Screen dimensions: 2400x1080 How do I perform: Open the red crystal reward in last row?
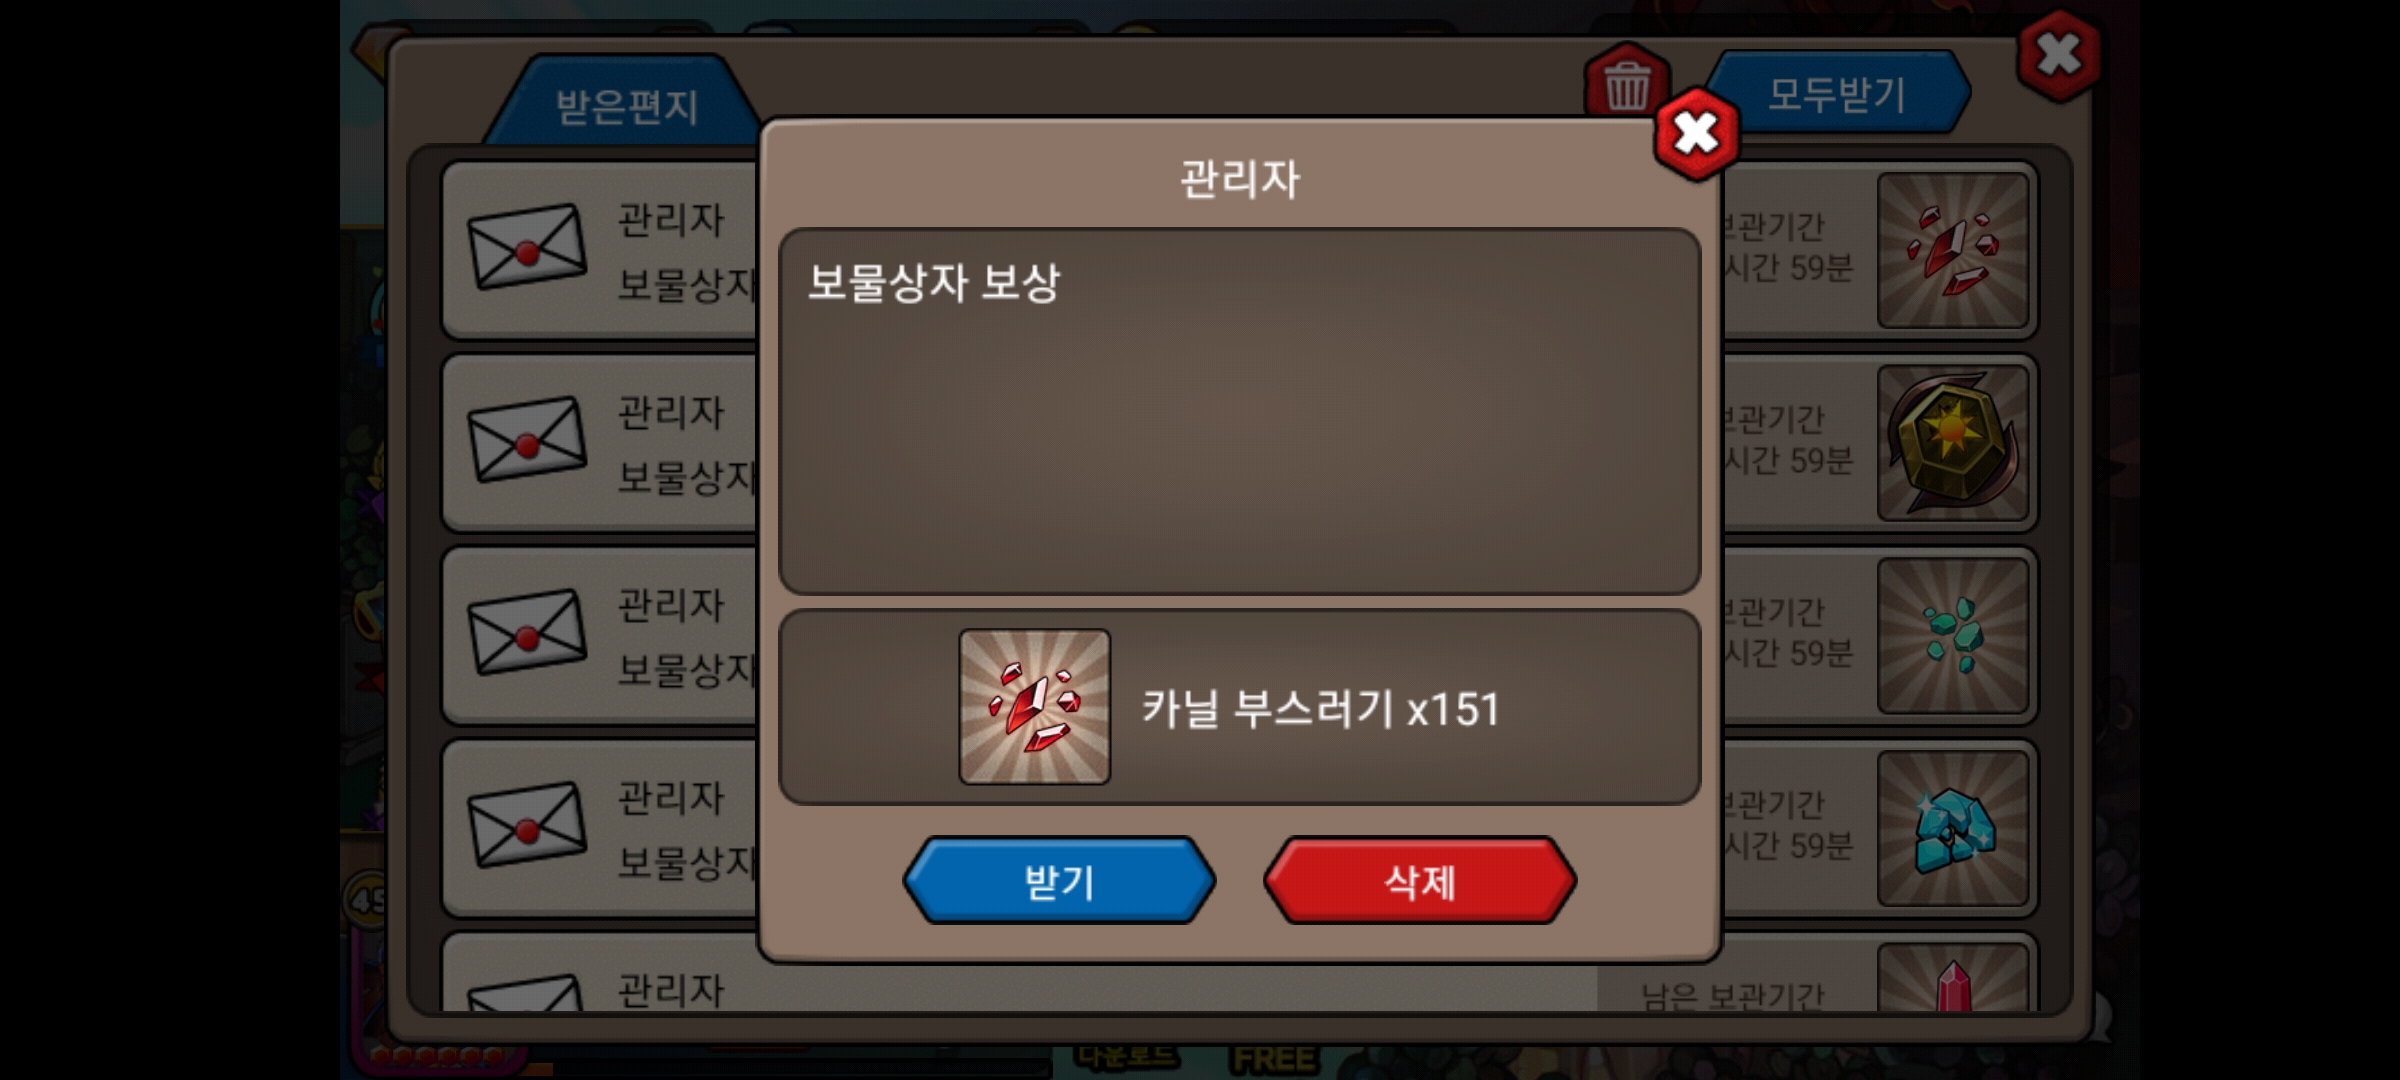[1953, 979]
